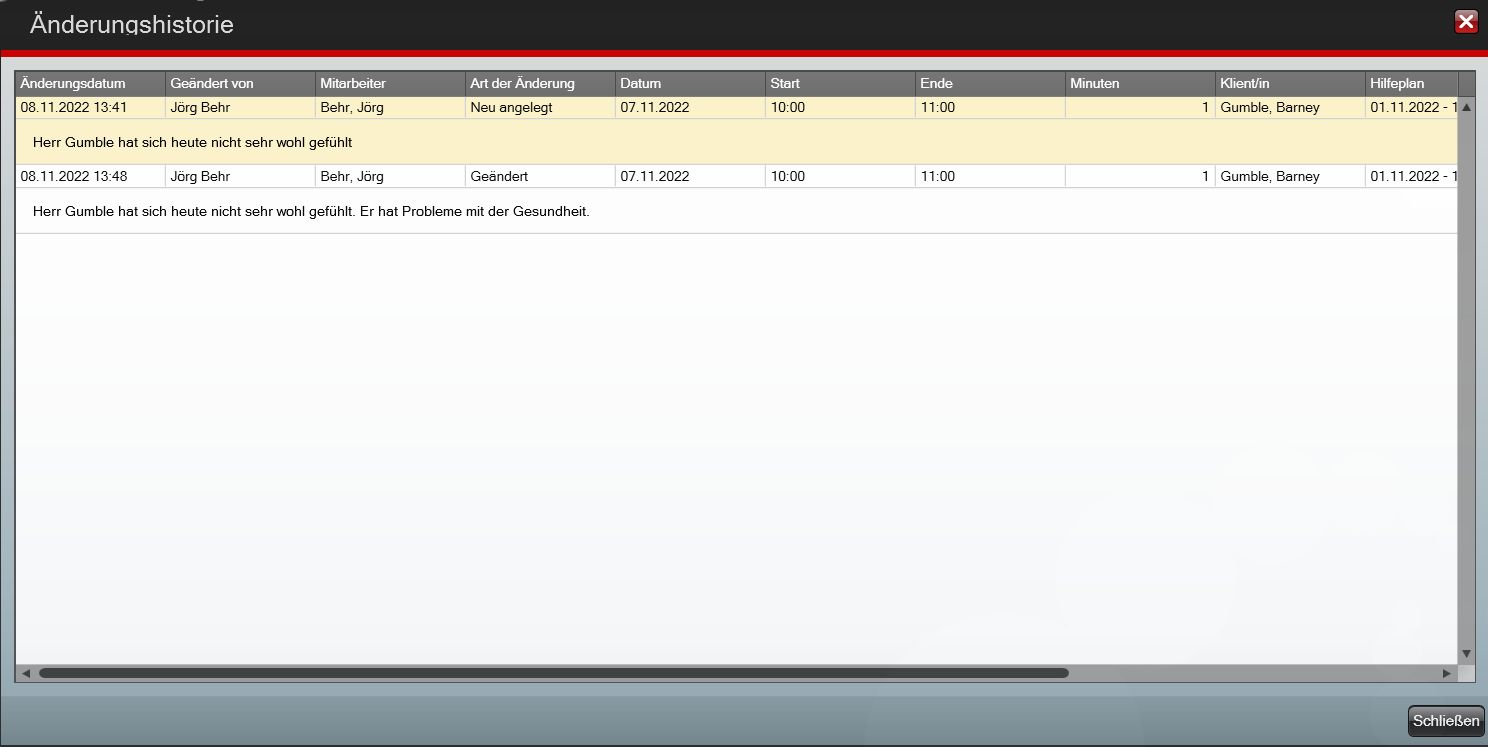Screen dimensions: 1488x747
Task: Sort by Änderungsdatum column header
Action: tap(90, 84)
